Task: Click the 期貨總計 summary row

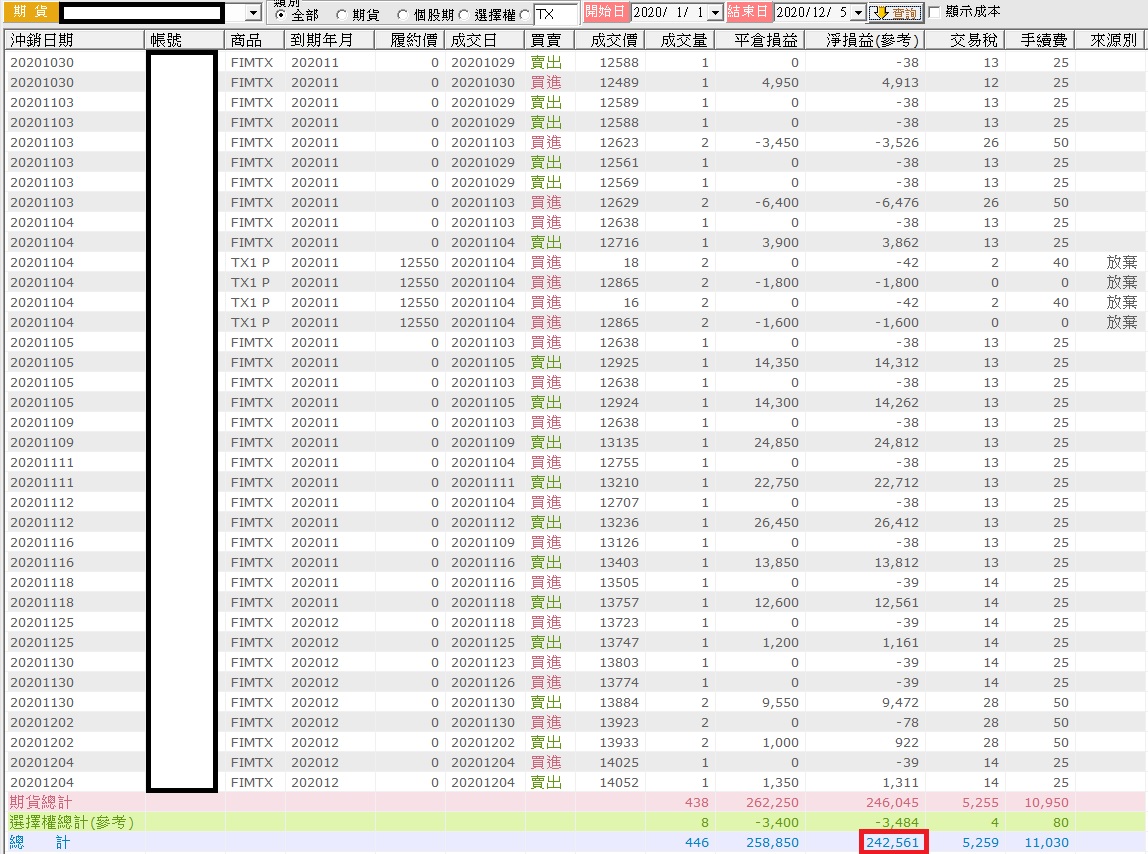Action: click(574, 802)
